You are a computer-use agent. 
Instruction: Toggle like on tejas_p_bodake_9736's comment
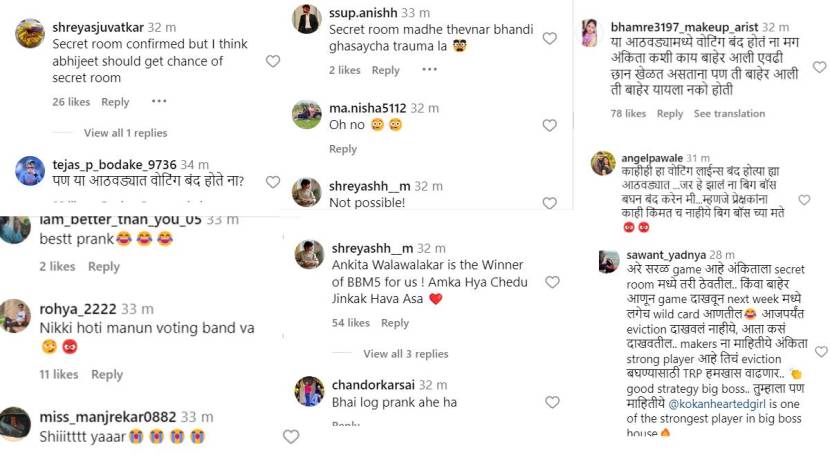(x=273, y=181)
